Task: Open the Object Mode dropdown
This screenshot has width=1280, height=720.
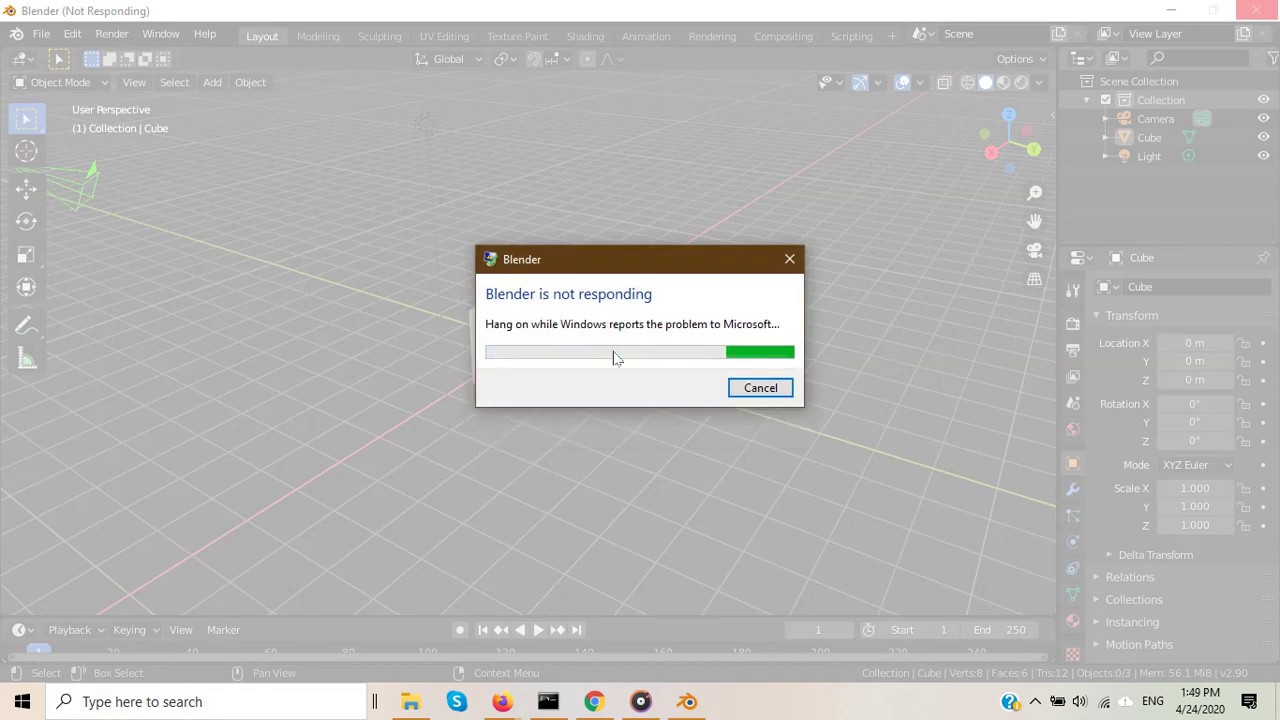Action: click(59, 83)
